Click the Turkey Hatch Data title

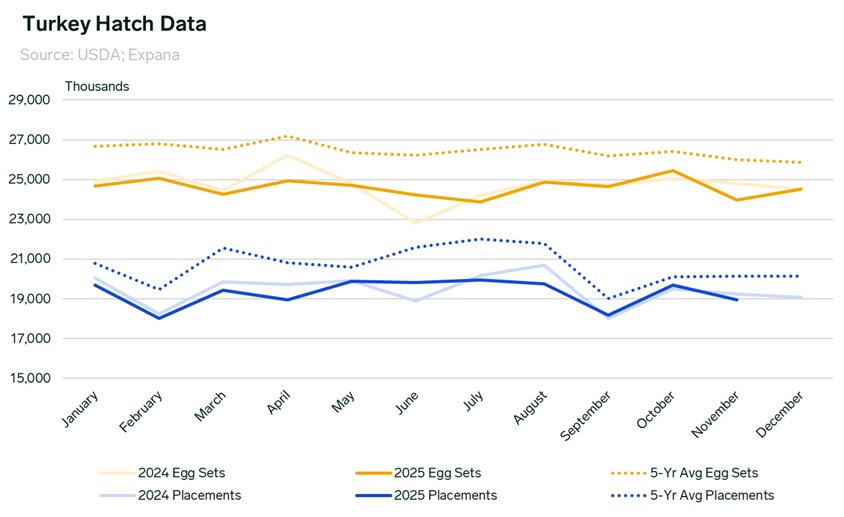(107, 22)
